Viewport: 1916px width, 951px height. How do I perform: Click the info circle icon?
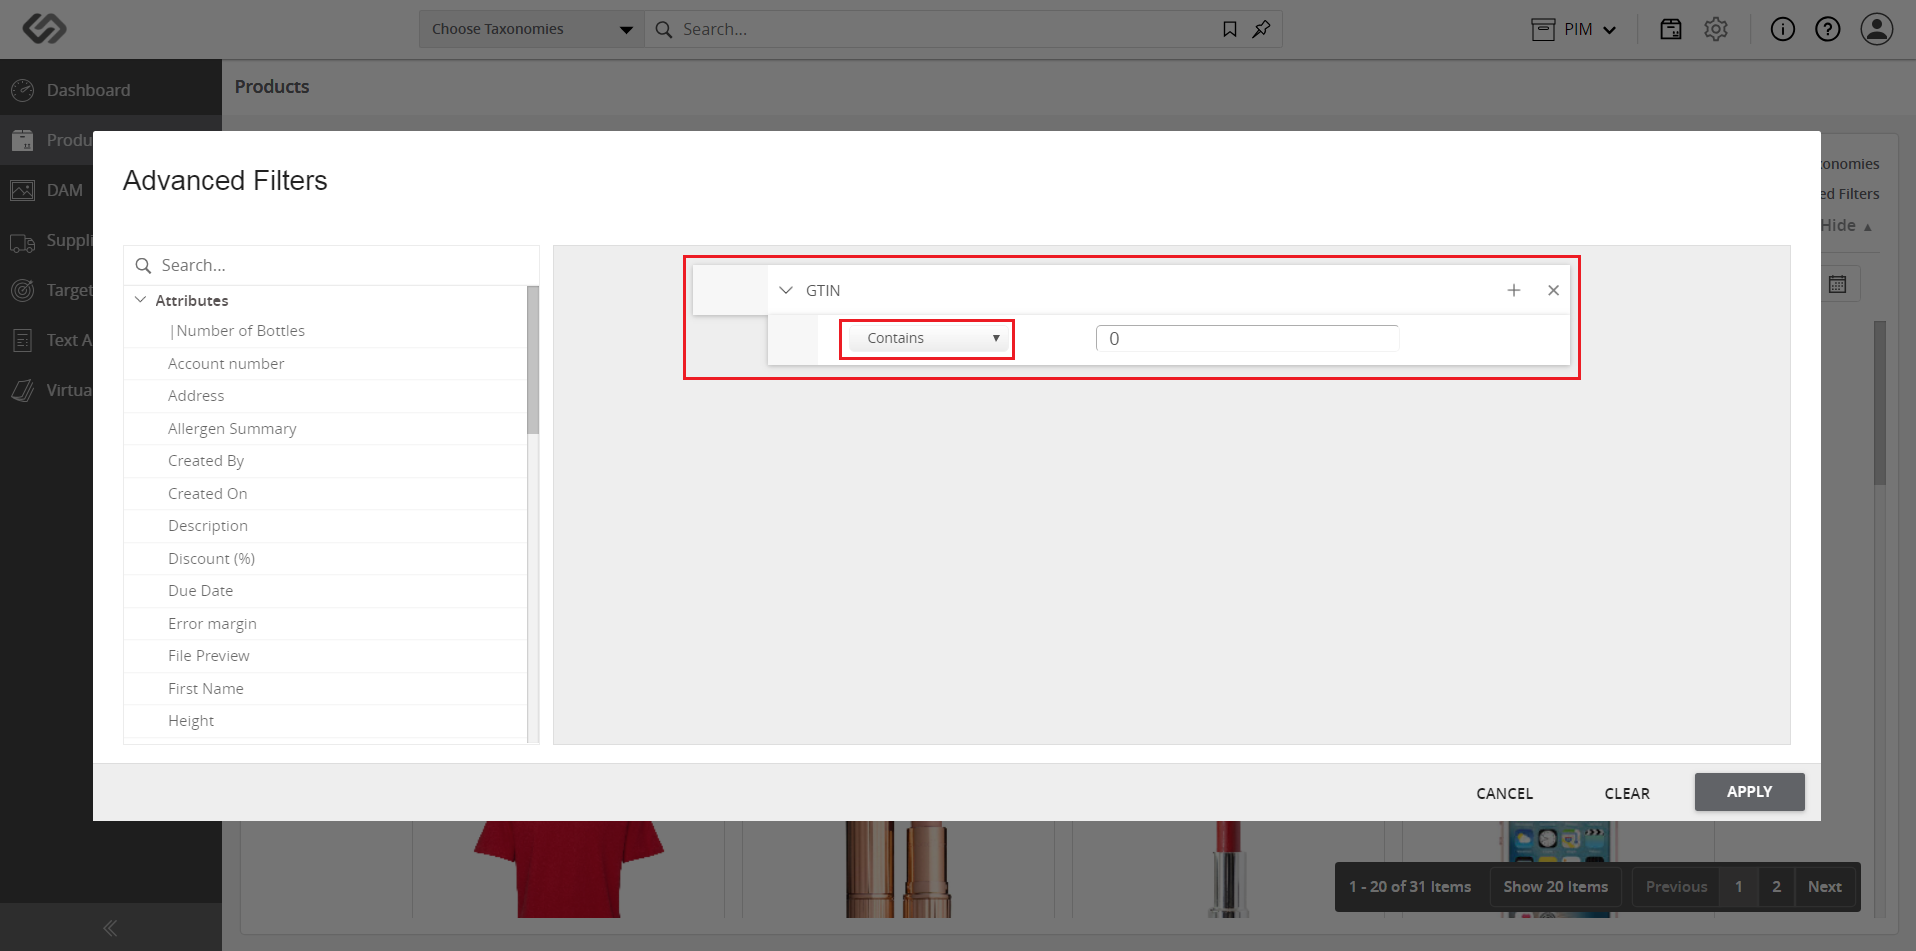point(1782,29)
